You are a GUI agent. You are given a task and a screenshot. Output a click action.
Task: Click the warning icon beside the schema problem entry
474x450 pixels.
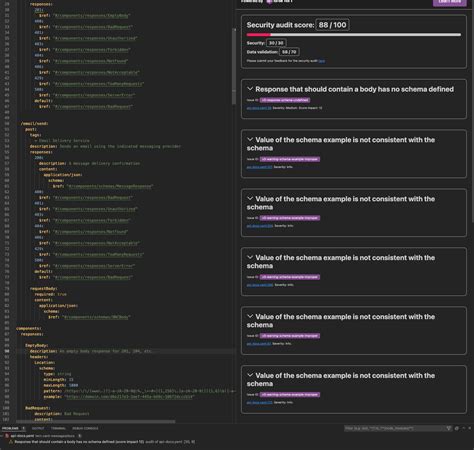pos(11,442)
